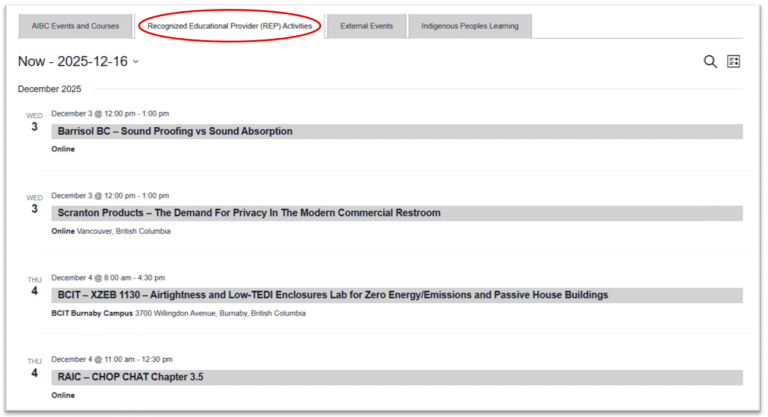Viewport: 768px width, 417px height.
Task: Open Barrisol BC Sound Proofing event
Action: (175, 131)
